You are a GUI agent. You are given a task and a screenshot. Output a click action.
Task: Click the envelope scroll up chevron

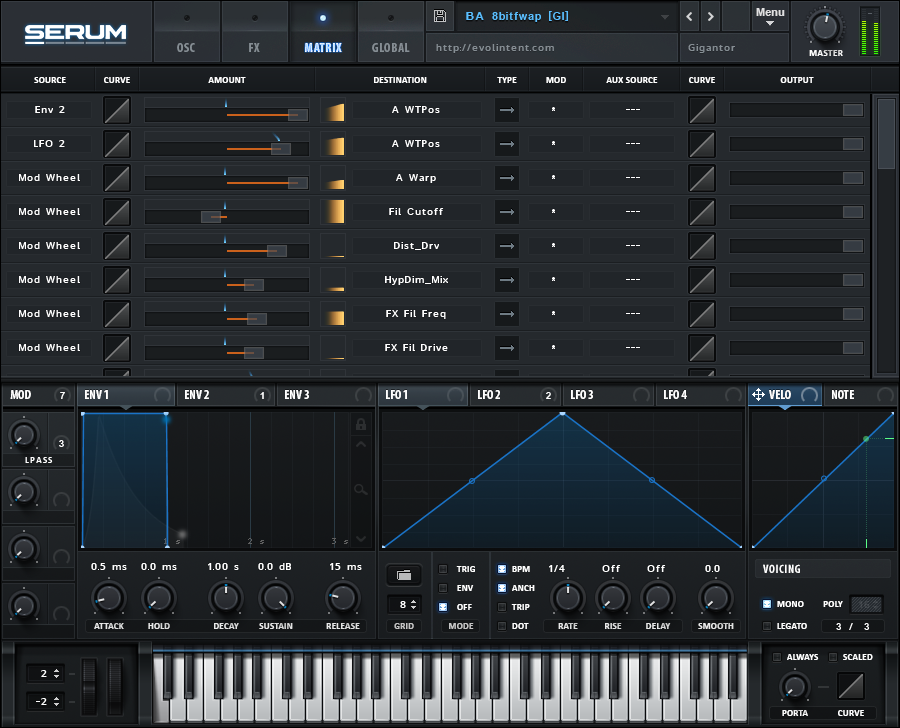tap(360, 444)
